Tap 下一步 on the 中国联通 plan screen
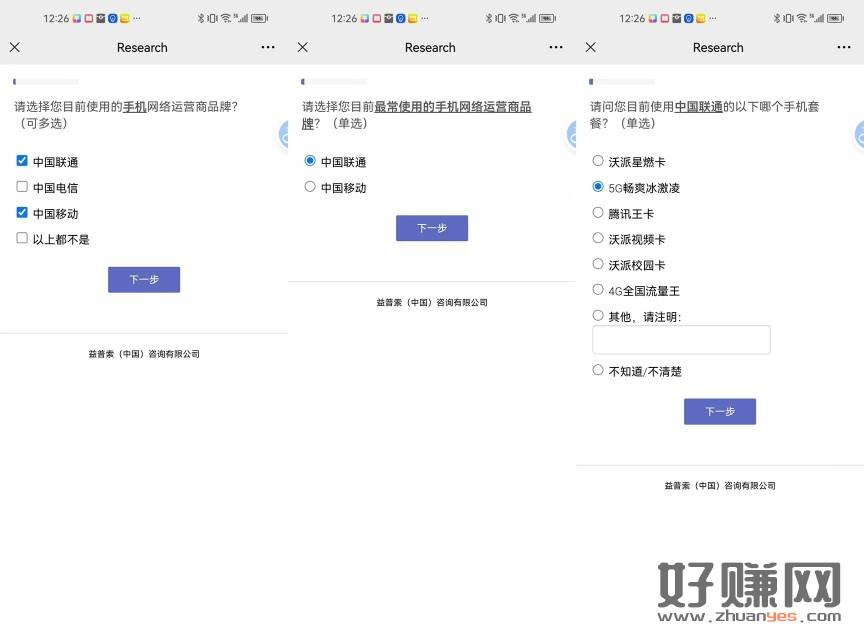The width and height of the screenshot is (864, 640). pyautogui.click(x=720, y=411)
